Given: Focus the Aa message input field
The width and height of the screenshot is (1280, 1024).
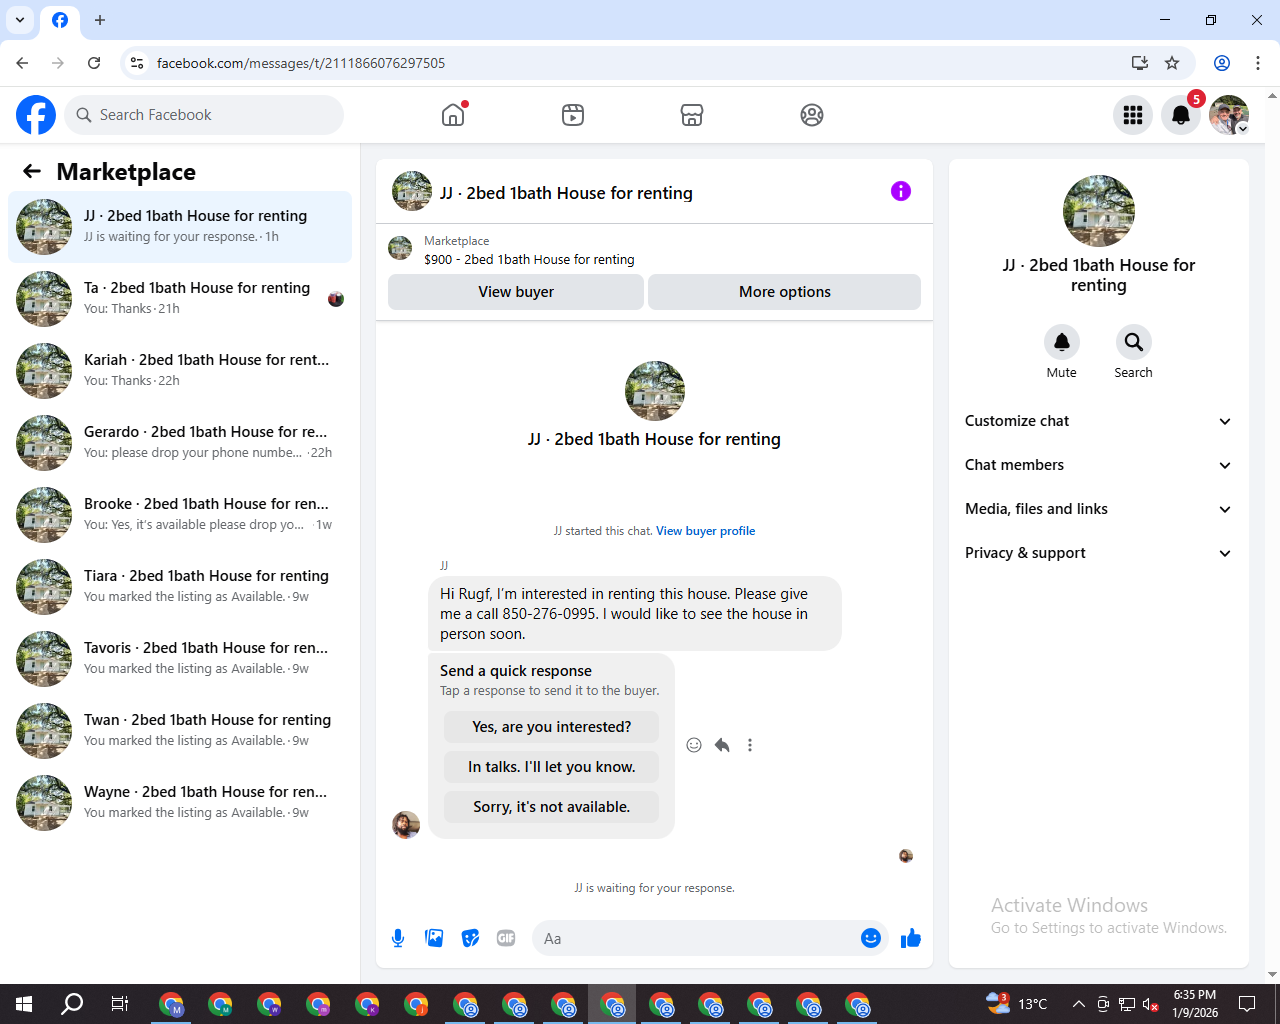Looking at the screenshot, I should click(695, 938).
